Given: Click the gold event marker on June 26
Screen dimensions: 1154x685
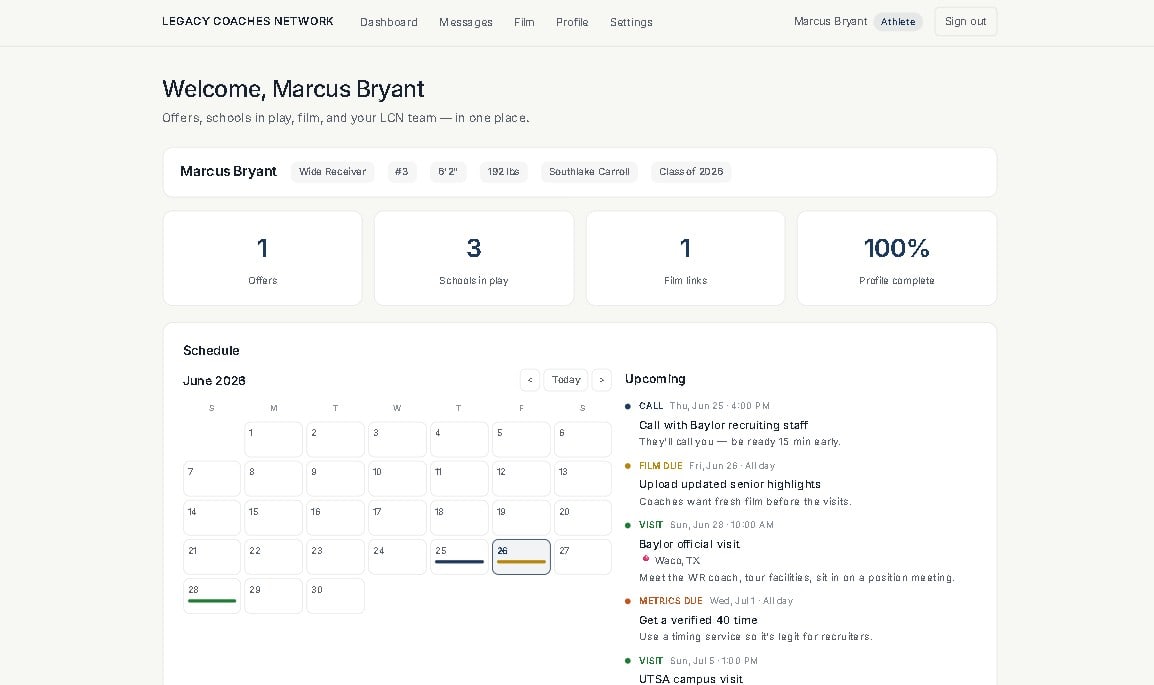Looking at the screenshot, I should (521, 562).
